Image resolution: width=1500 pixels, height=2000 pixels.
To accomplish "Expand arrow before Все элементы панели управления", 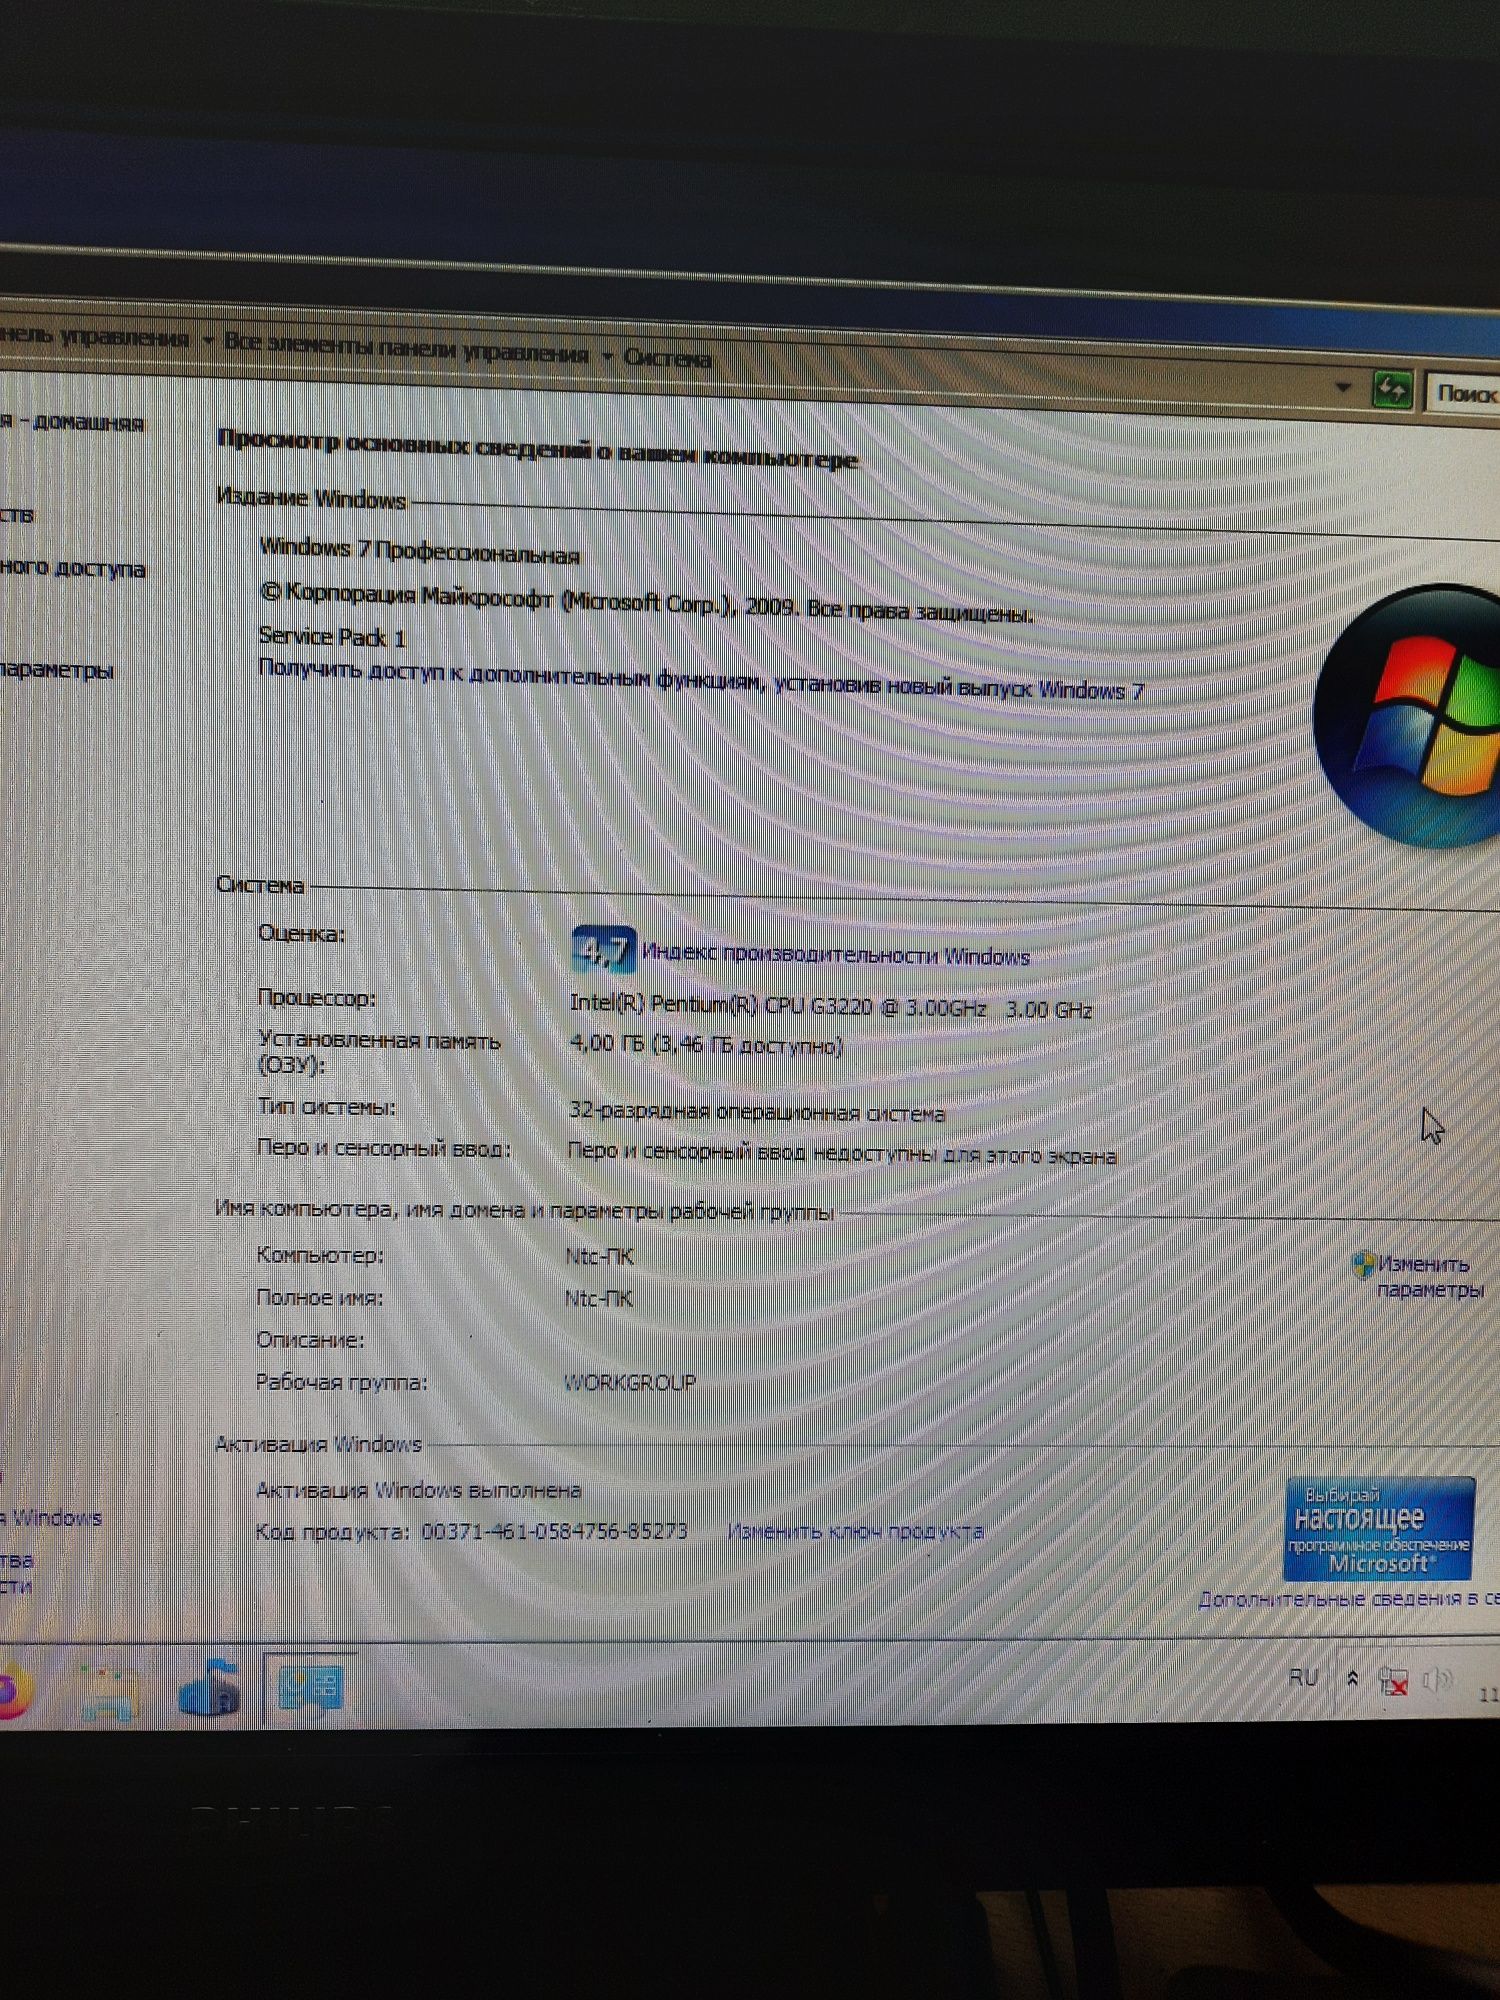I will coord(208,340).
